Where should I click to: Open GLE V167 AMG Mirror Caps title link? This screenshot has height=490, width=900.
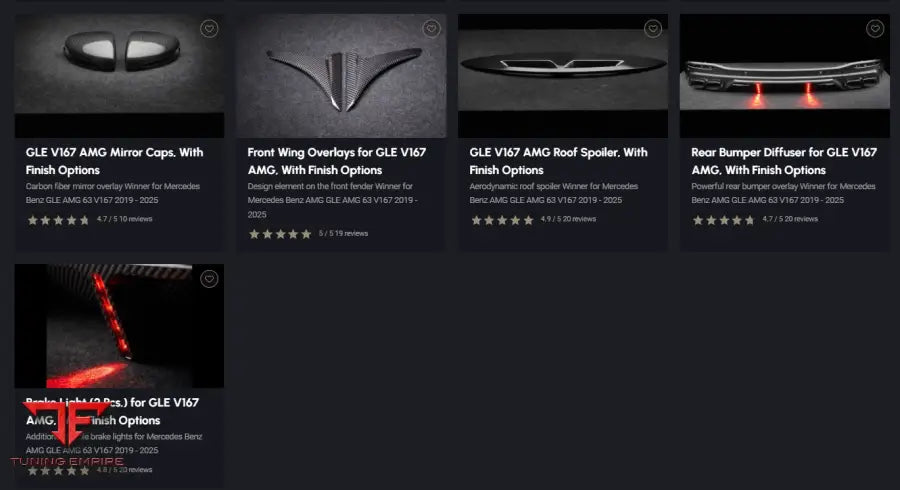pos(114,161)
